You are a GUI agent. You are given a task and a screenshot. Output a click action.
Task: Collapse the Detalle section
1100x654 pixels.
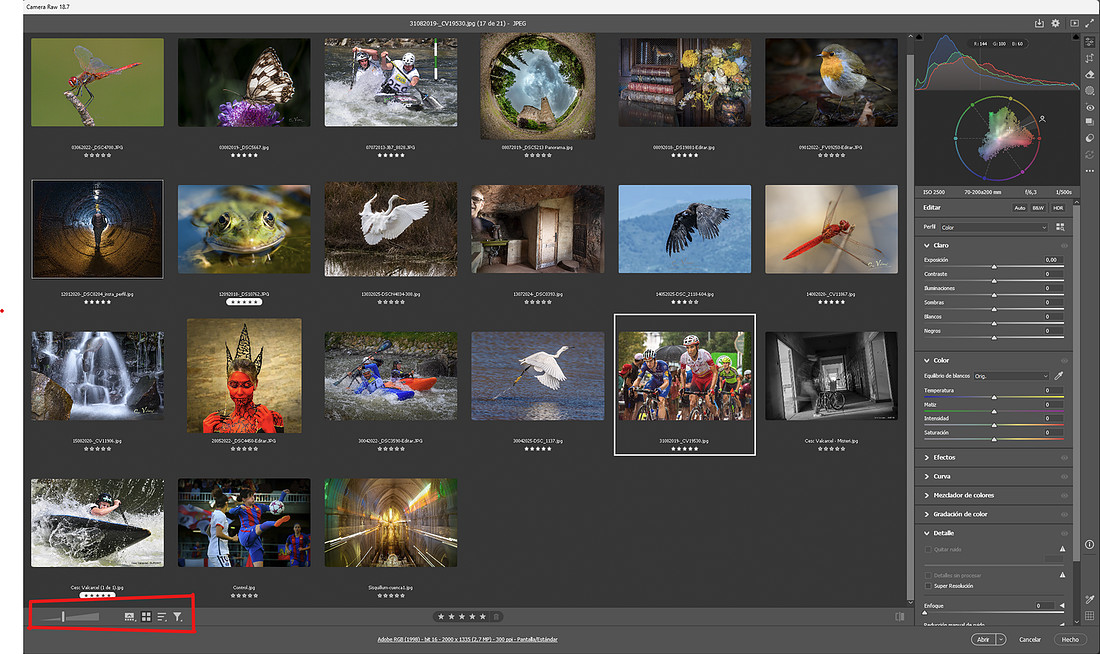coord(927,533)
